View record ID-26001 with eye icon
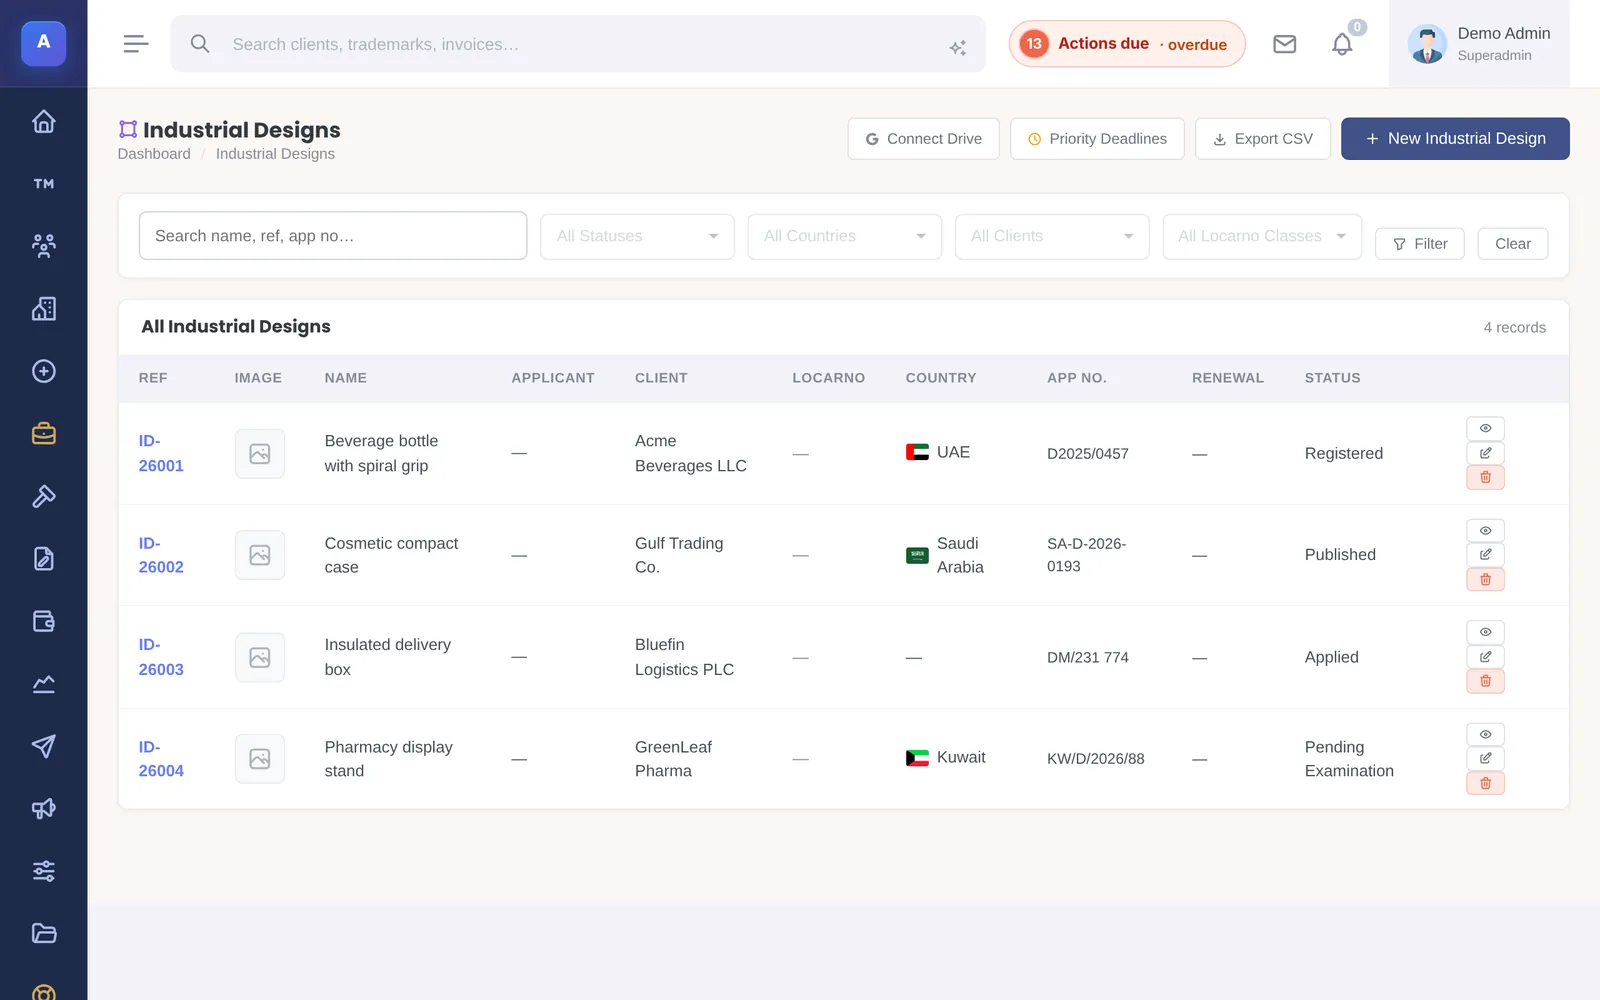 (x=1486, y=428)
